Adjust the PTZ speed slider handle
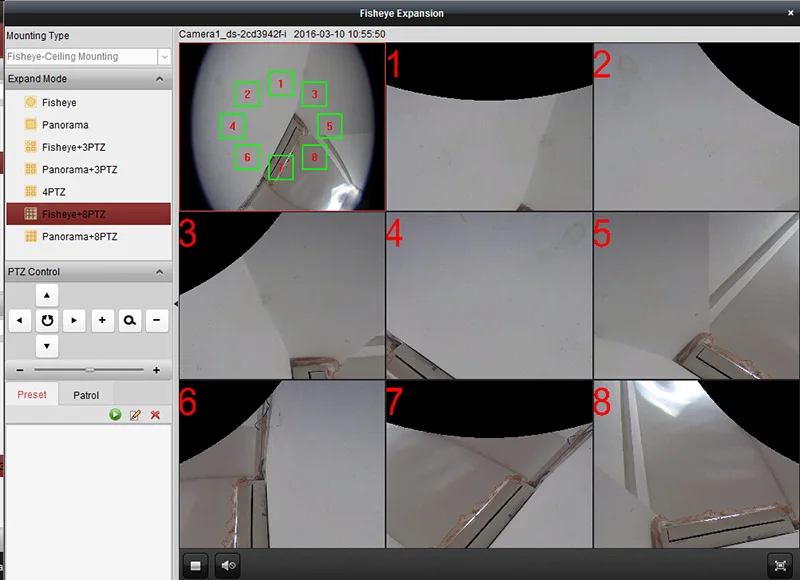This screenshot has height=580, width=800. click(90, 370)
